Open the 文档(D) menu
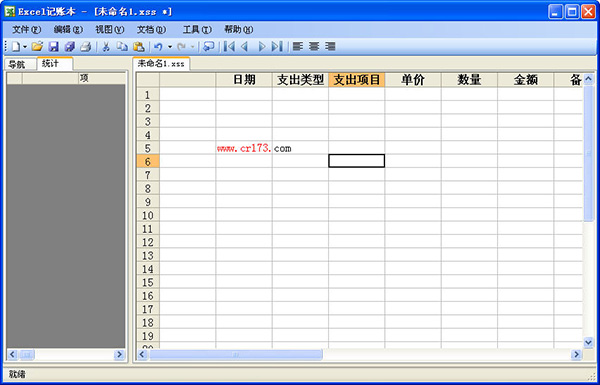 click(x=151, y=29)
